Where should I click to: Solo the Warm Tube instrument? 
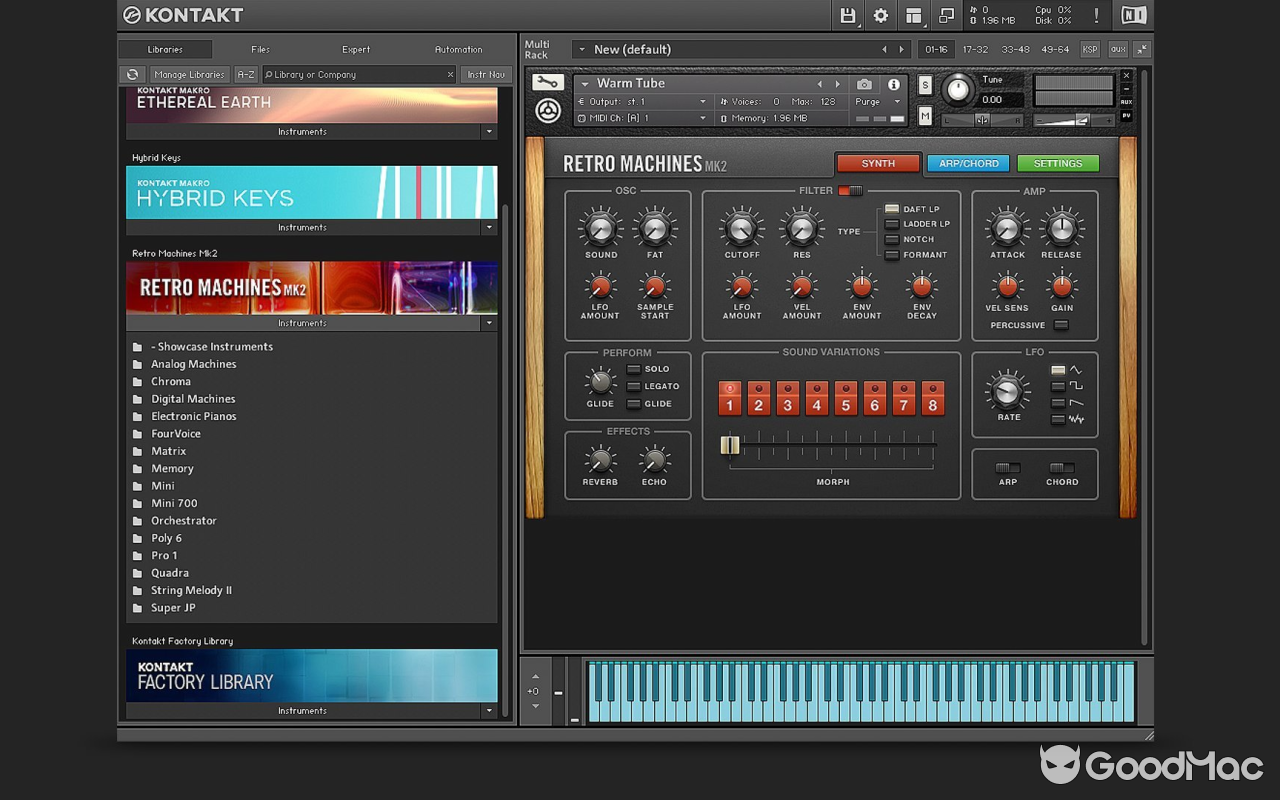pyautogui.click(x=925, y=84)
